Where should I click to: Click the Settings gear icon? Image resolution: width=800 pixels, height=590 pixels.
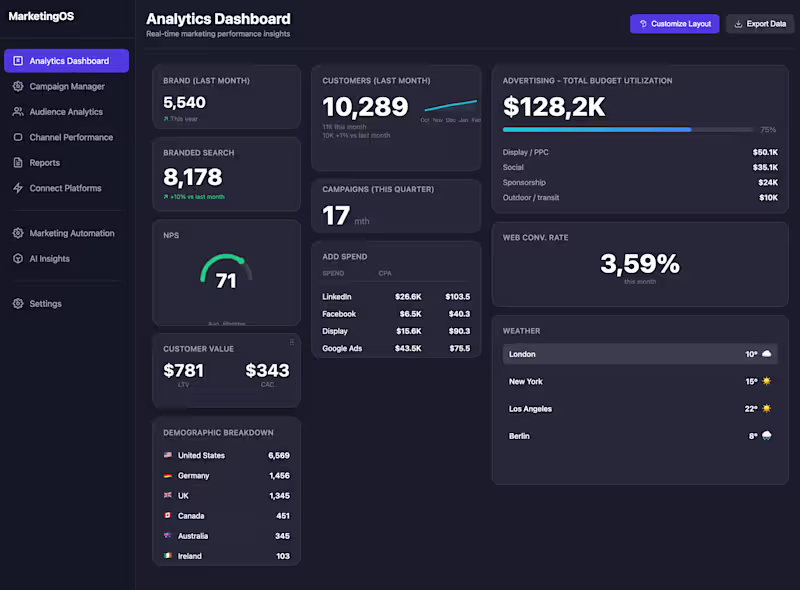coord(18,303)
